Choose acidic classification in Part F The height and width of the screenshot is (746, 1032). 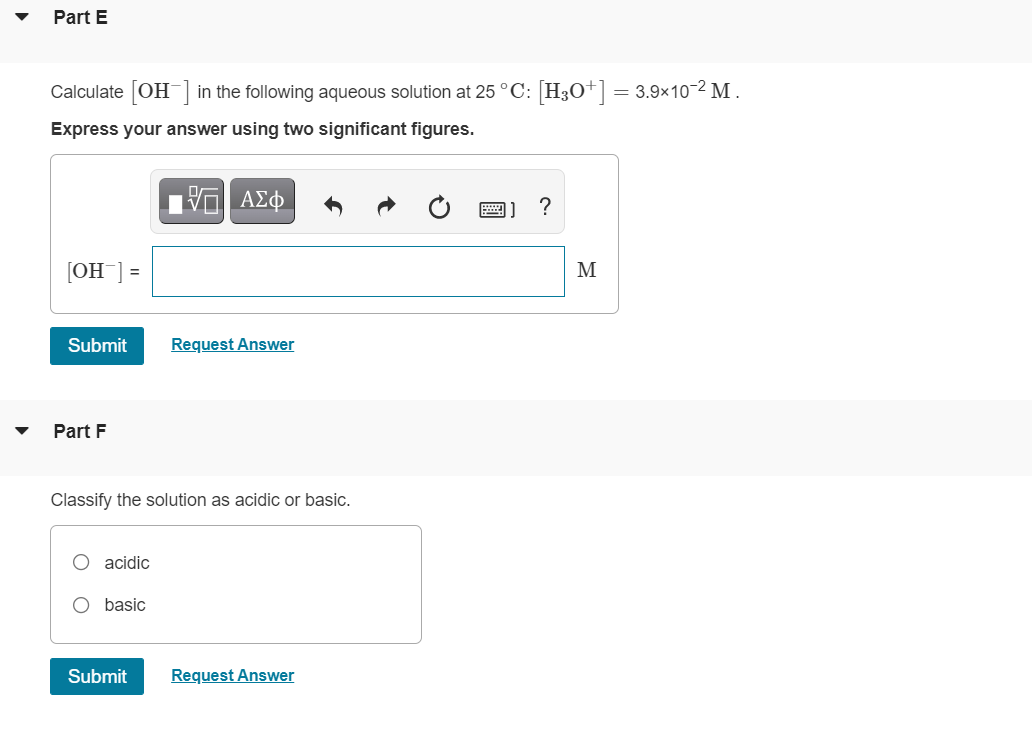81,562
